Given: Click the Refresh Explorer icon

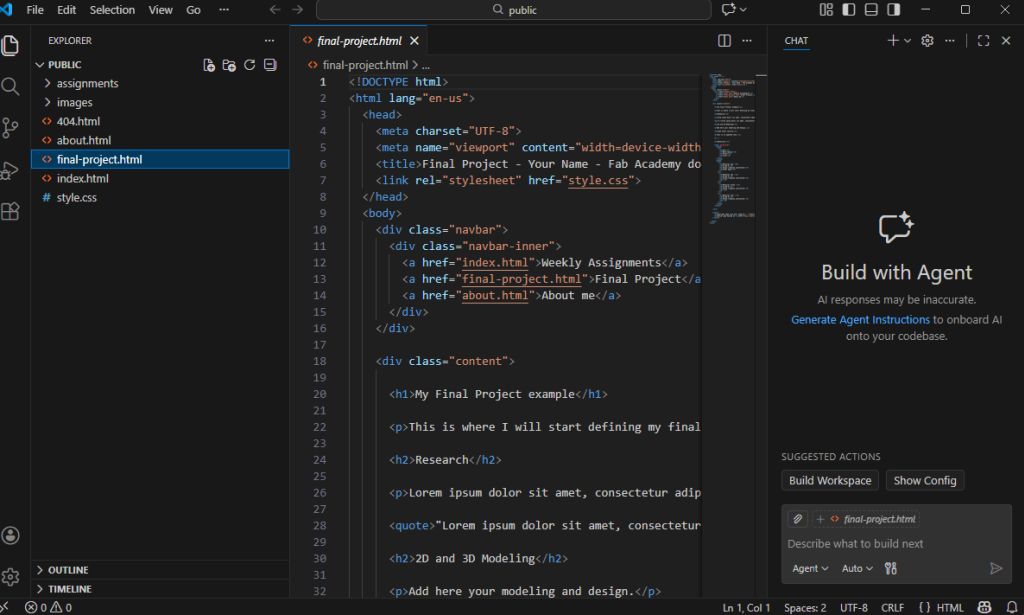Looking at the screenshot, I should (x=249, y=65).
